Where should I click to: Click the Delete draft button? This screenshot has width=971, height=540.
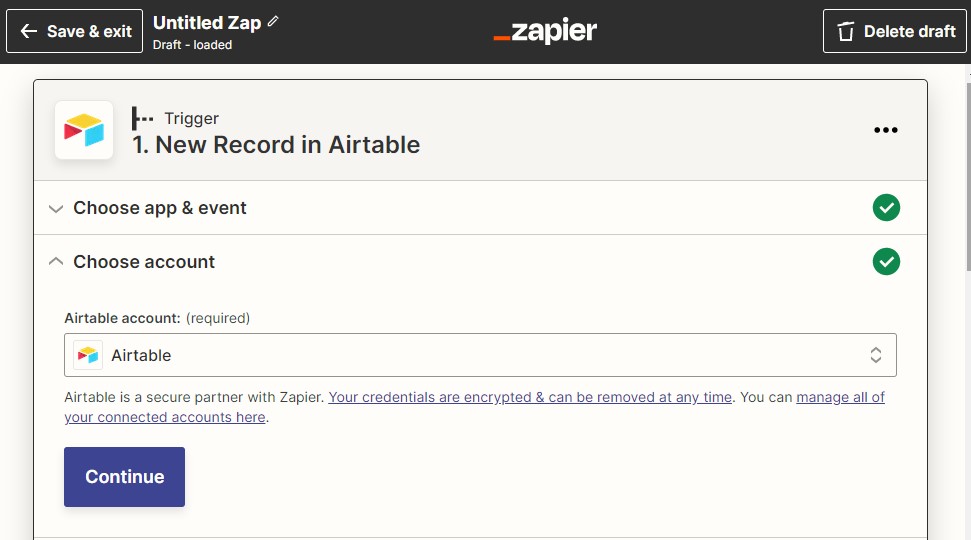[894, 31]
